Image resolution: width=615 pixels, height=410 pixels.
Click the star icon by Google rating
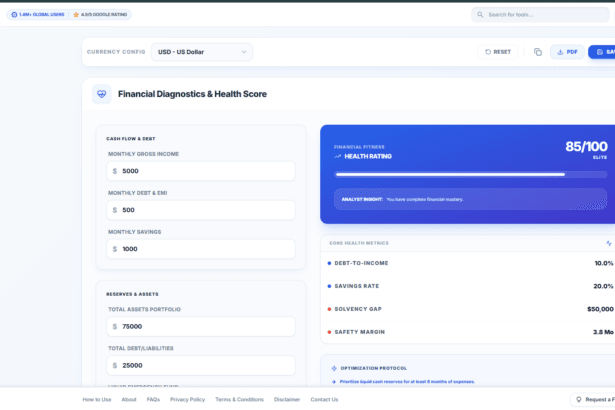tap(76, 15)
